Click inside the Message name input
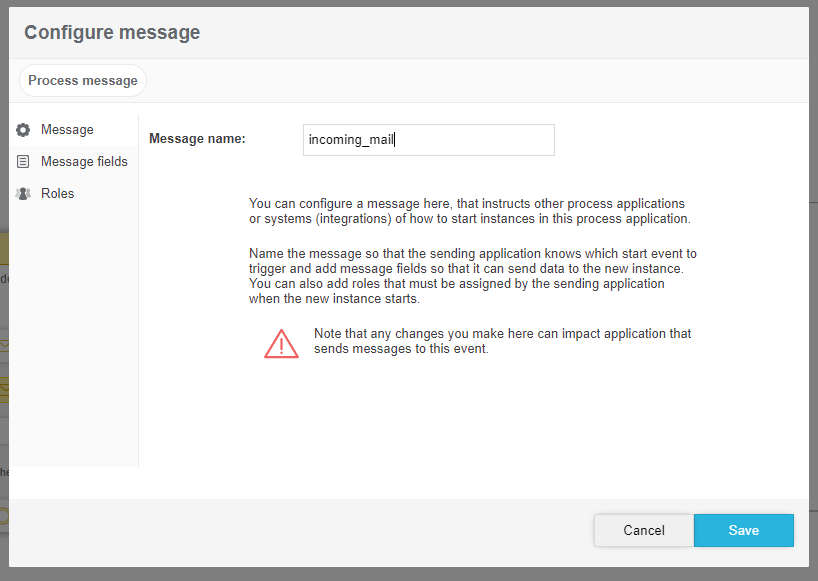This screenshot has height=581, width=818. [428, 139]
